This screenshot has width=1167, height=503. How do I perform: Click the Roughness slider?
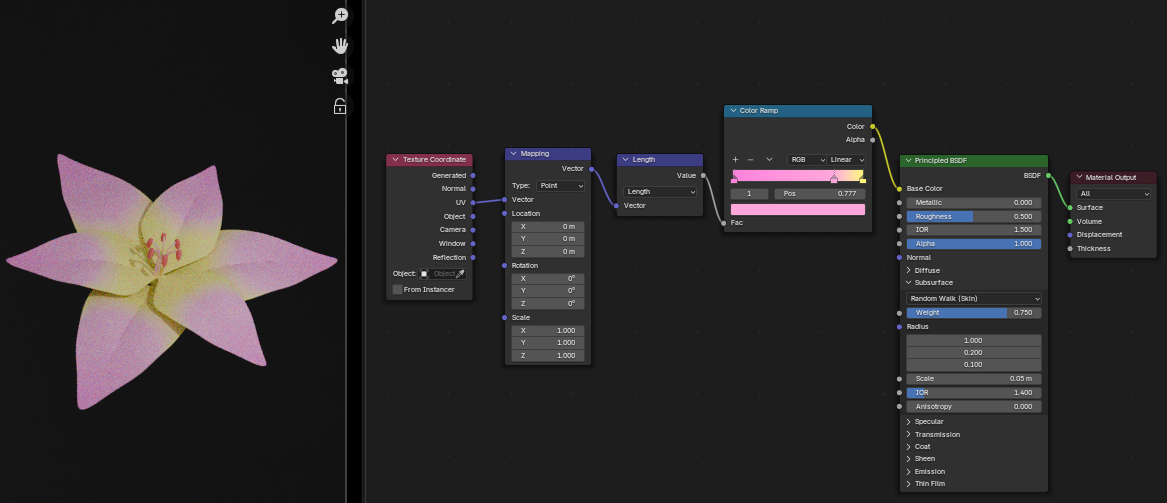(x=973, y=217)
